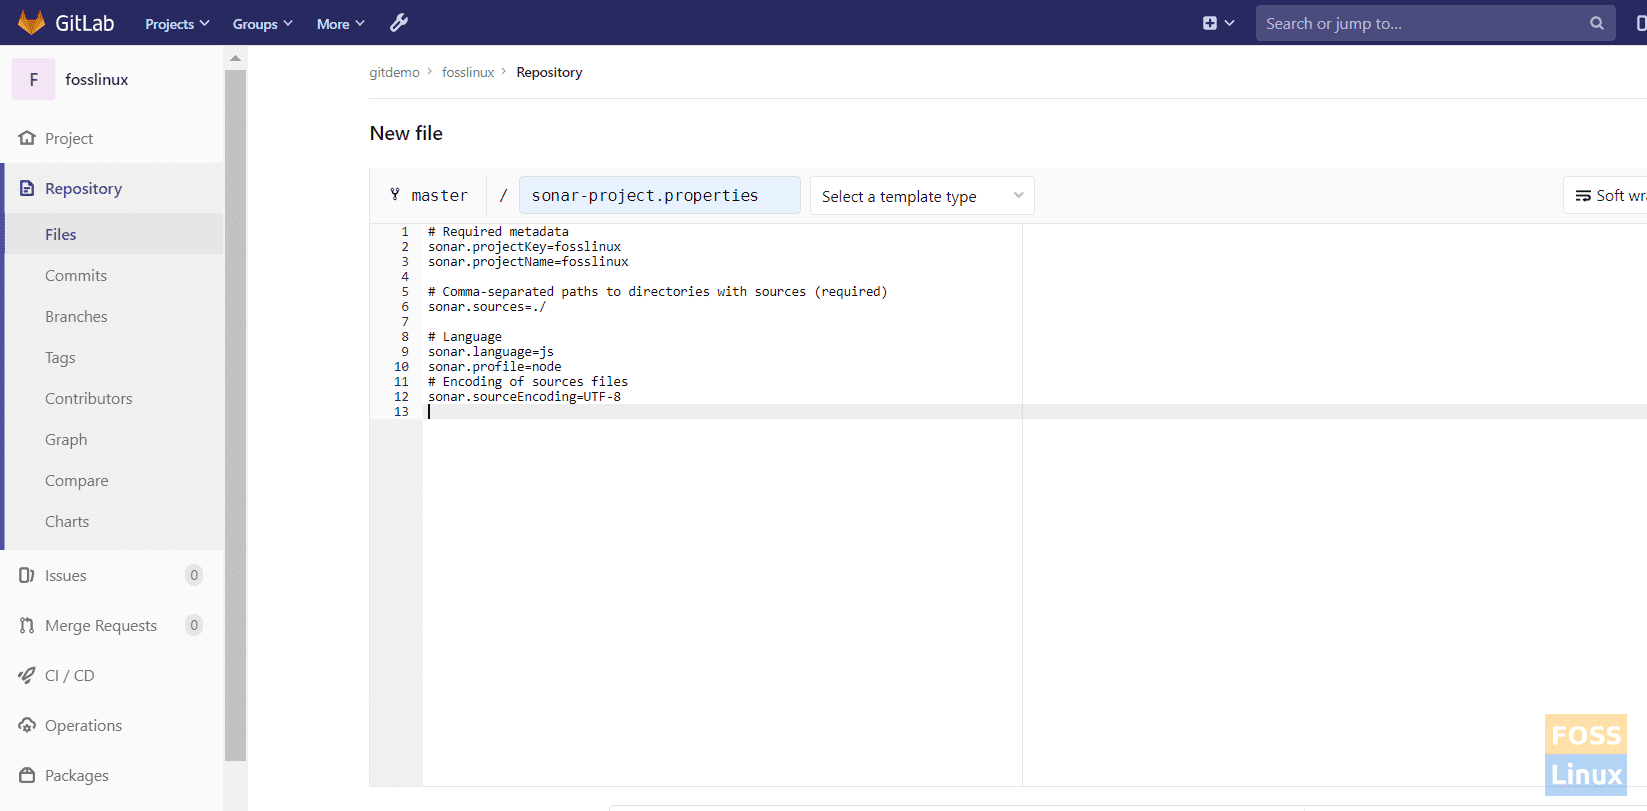This screenshot has width=1647, height=811.
Task: Open the CI / CD section
Action: (69, 675)
